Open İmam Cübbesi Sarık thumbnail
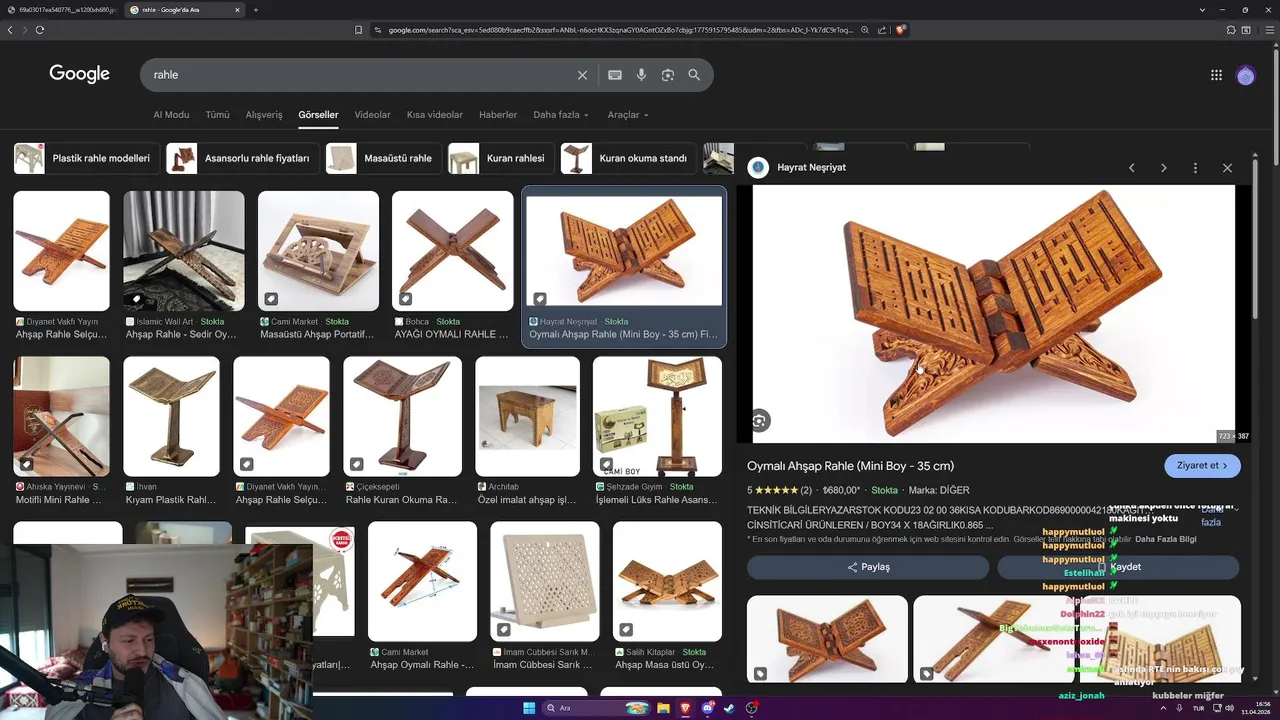The width and height of the screenshot is (1280, 720). [x=544, y=581]
